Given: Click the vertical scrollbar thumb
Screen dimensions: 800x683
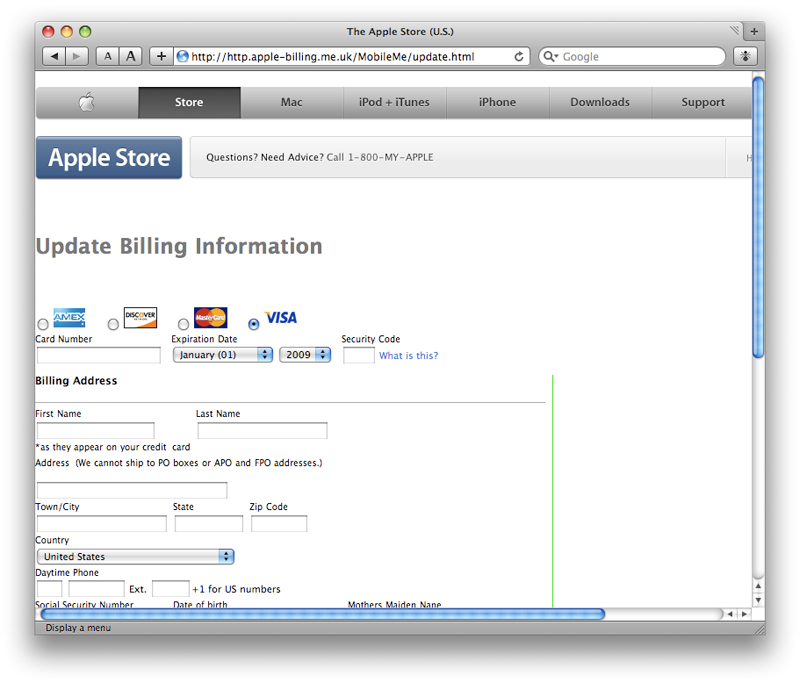Looking at the screenshot, I should point(758,217).
